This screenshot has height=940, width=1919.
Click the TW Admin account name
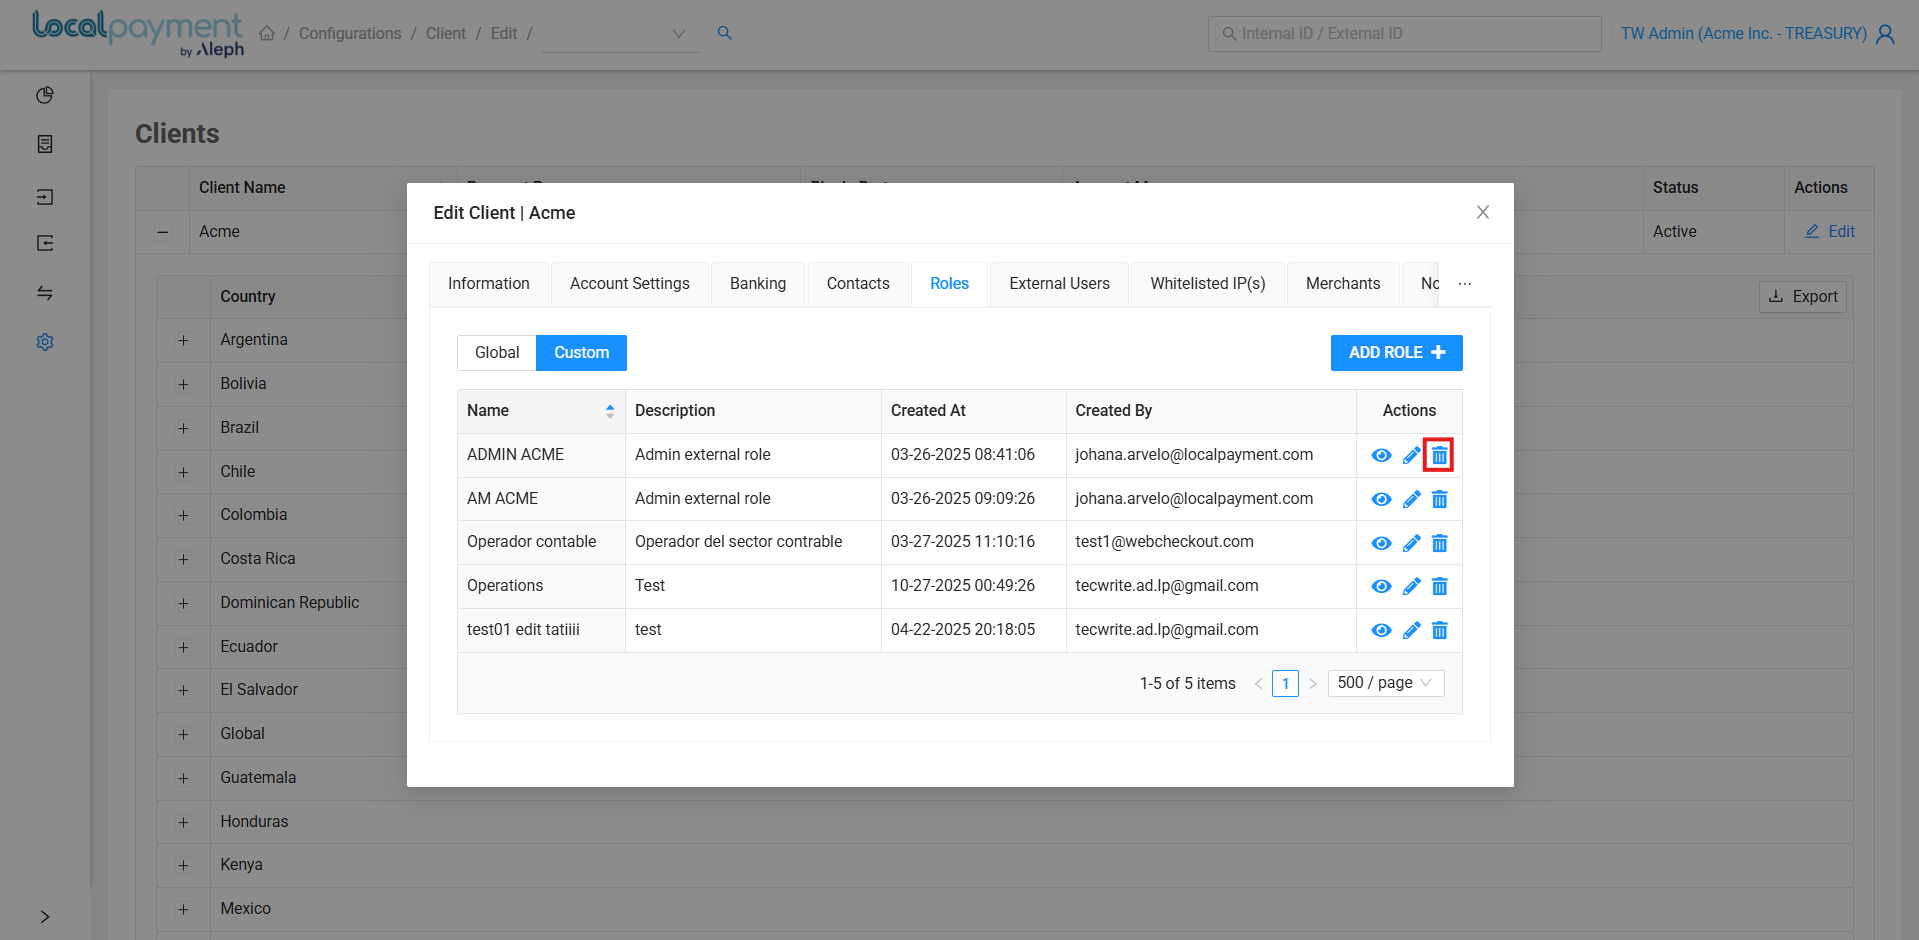point(1744,34)
